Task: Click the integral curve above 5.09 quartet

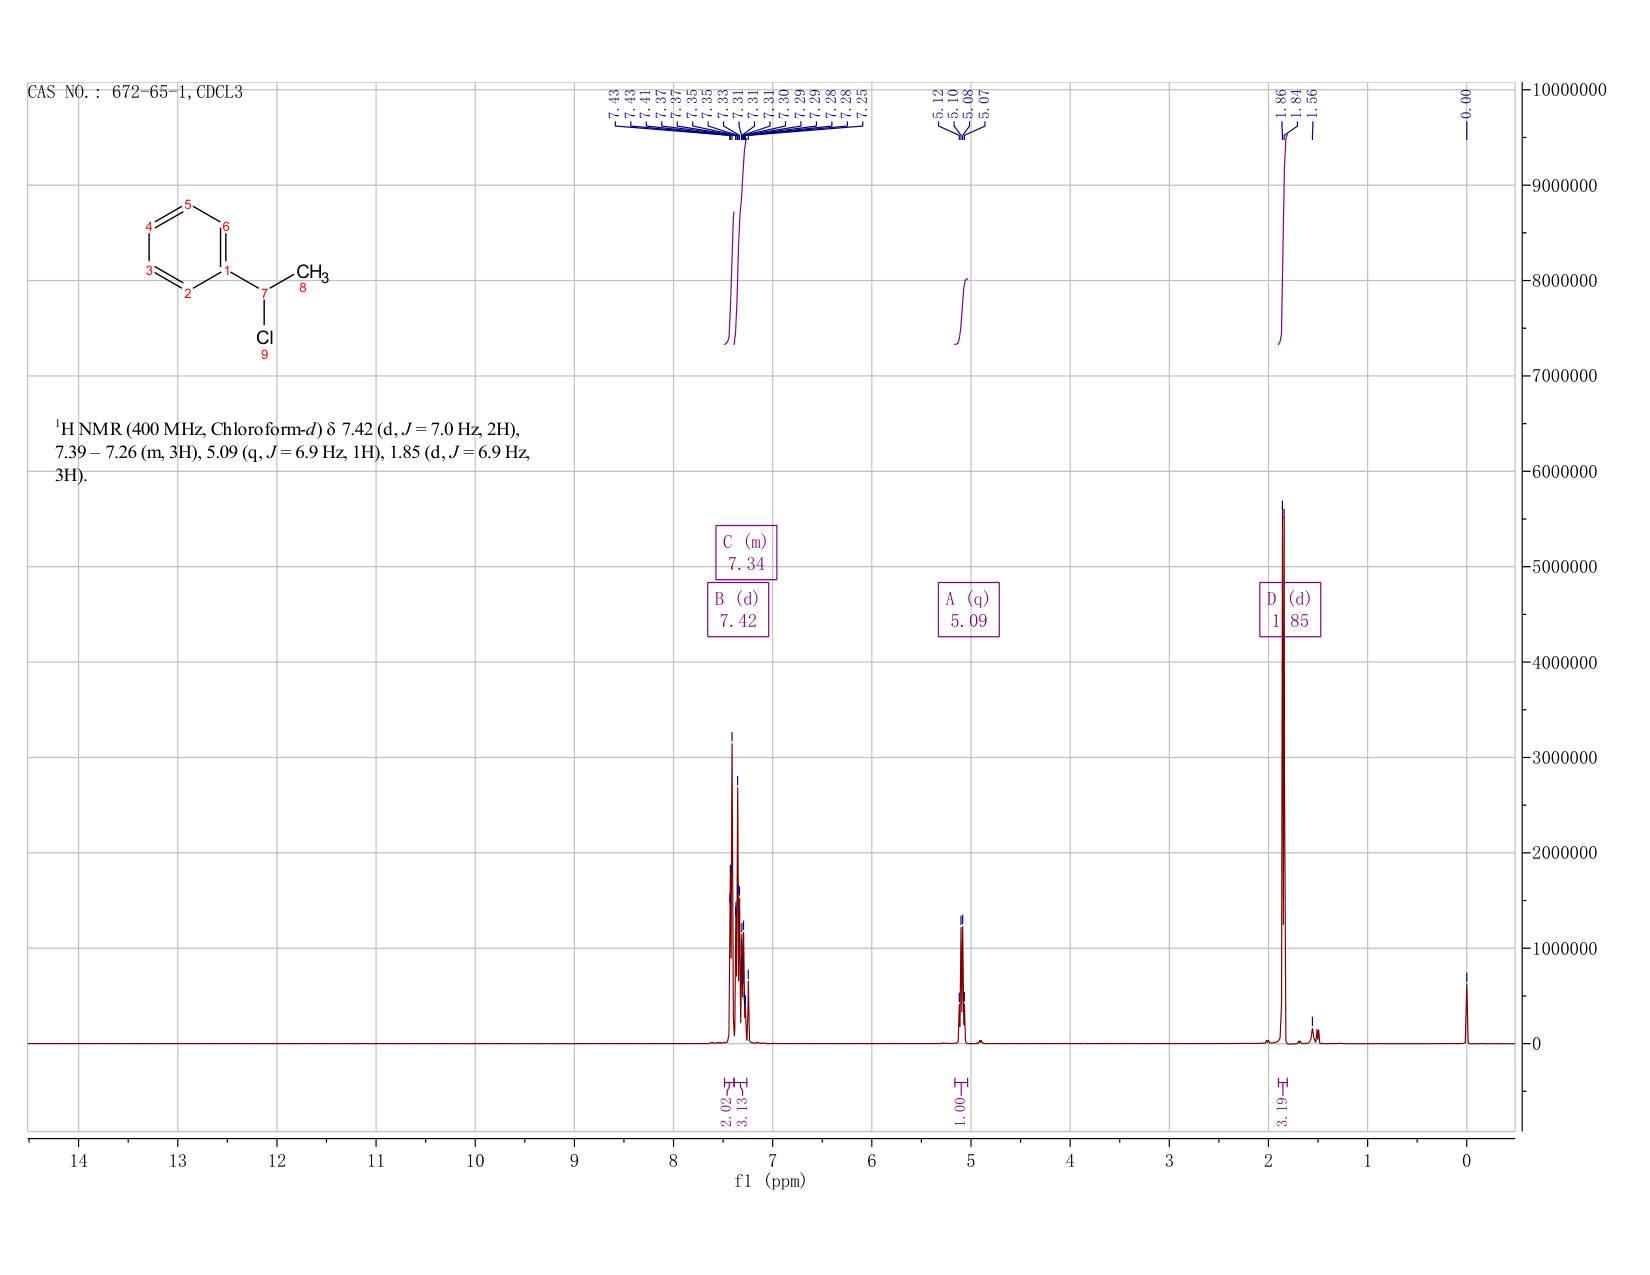Action: pos(961,311)
